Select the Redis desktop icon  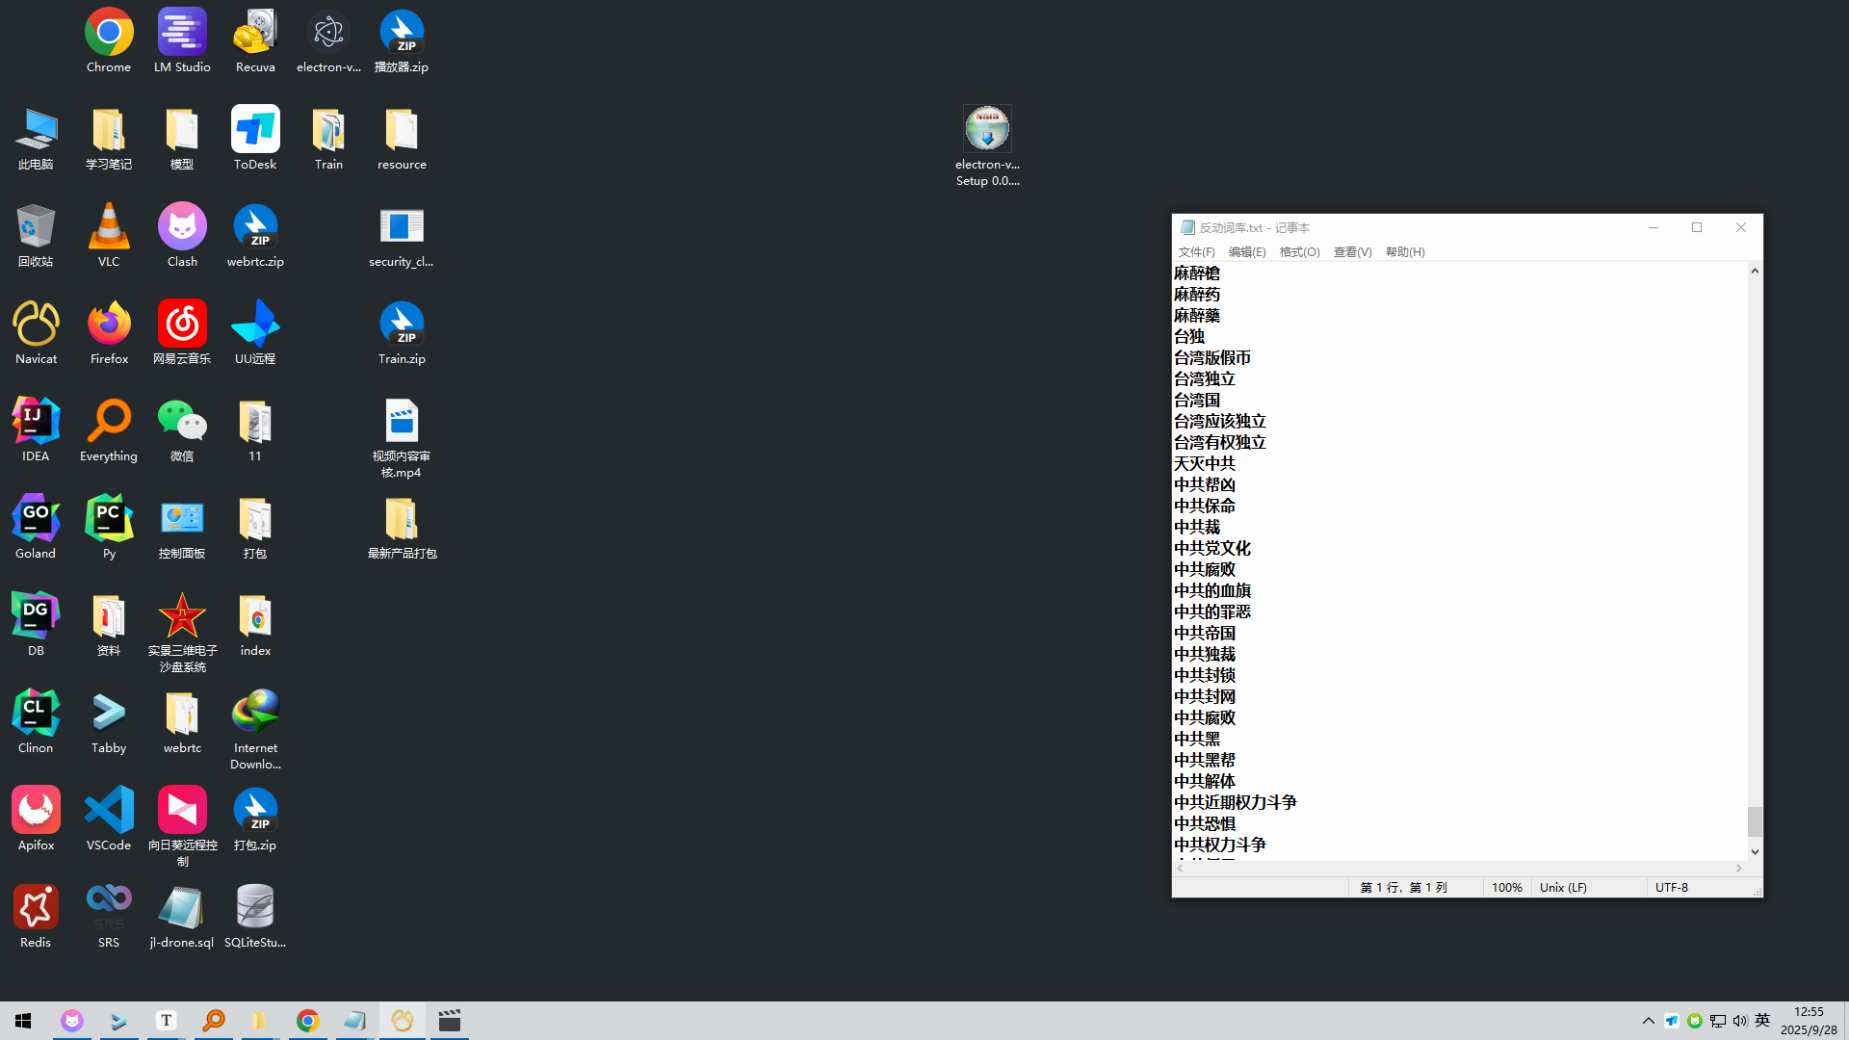tap(36, 908)
